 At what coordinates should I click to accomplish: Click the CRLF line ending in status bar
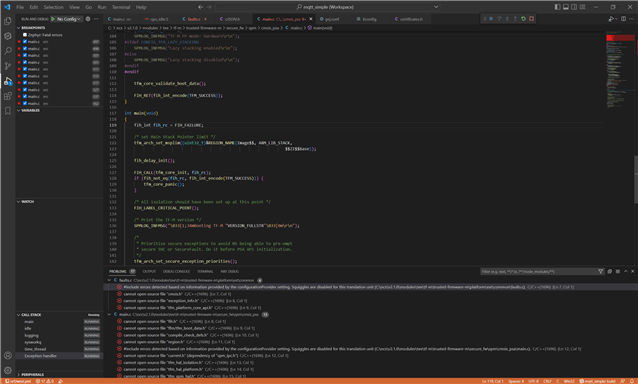(x=547, y=381)
